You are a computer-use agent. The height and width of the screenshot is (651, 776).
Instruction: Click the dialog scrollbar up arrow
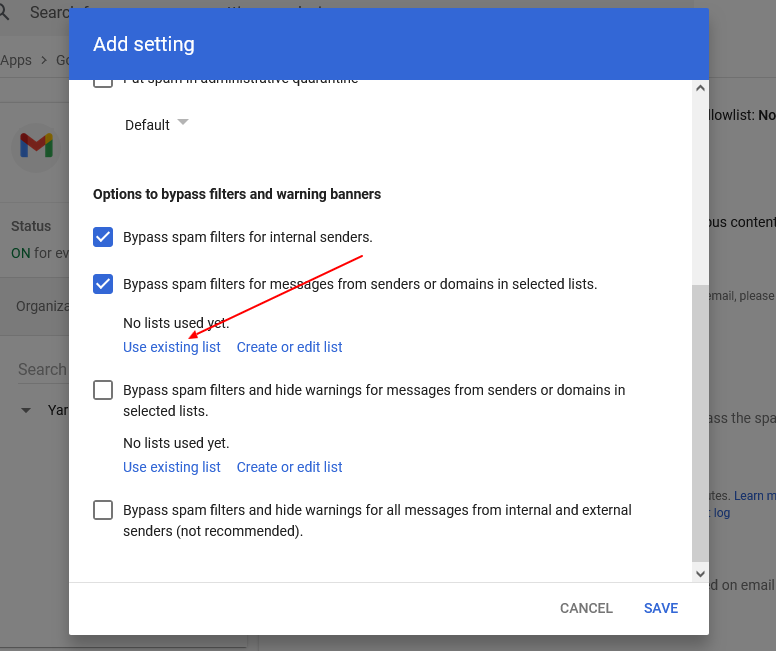(700, 89)
